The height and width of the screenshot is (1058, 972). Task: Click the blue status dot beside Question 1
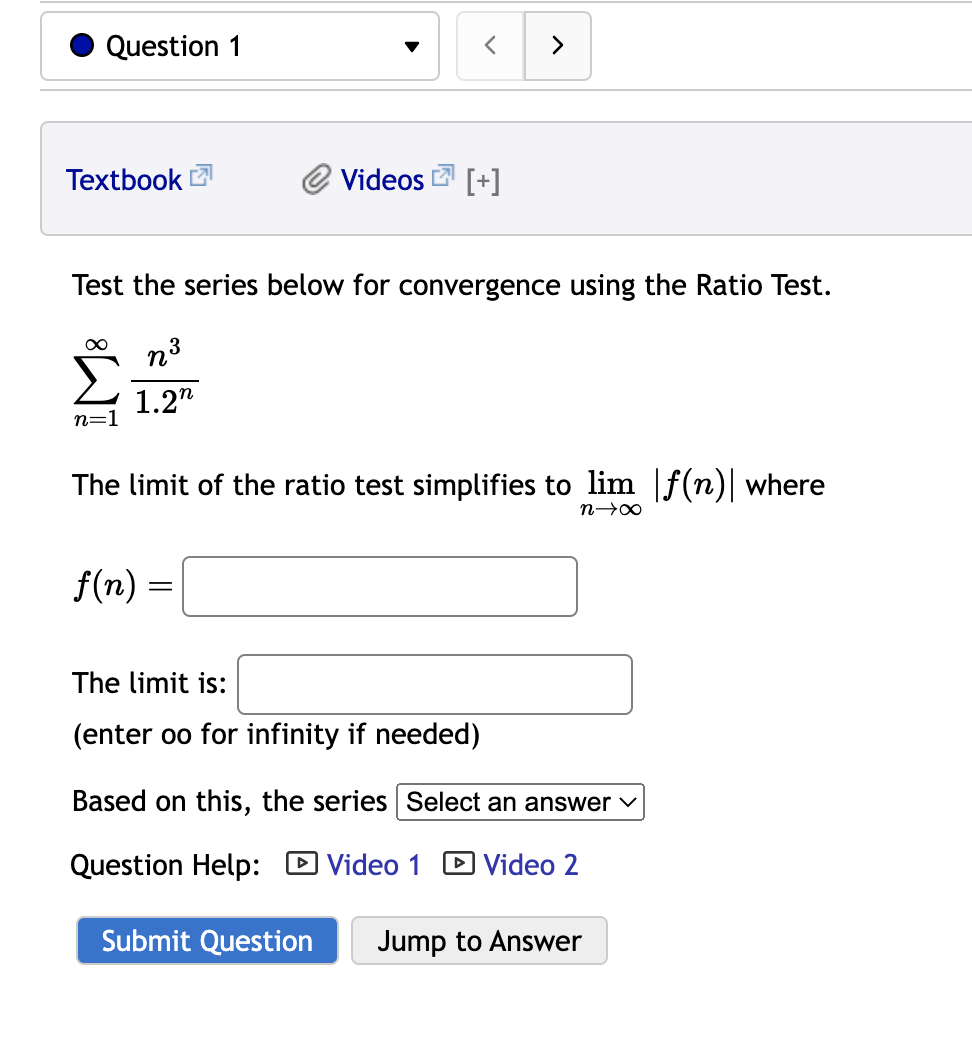(81, 45)
